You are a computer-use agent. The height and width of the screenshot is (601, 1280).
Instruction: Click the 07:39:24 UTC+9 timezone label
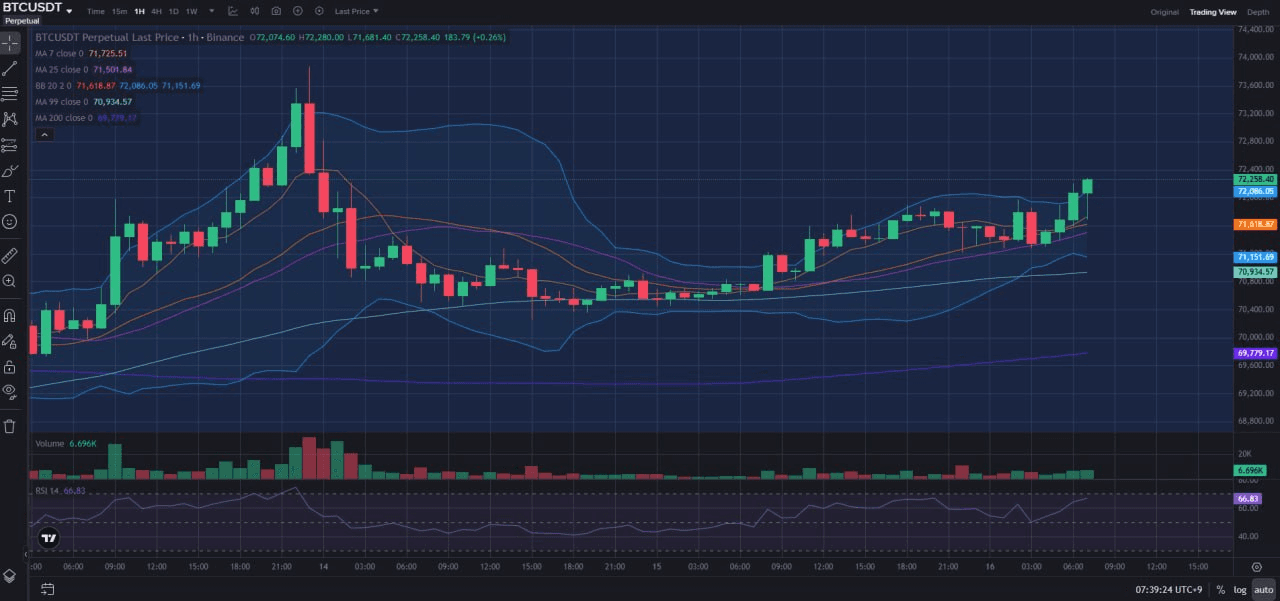(x=1168, y=590)
